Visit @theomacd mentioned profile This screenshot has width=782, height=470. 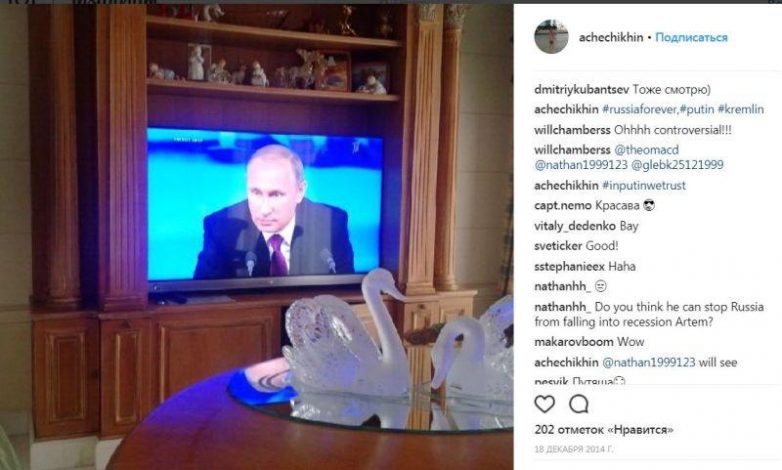coord(646,150)
